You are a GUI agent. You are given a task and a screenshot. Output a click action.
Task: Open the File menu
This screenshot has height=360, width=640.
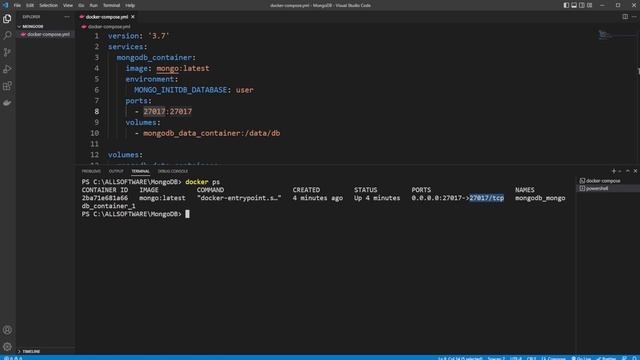pyautogui.click(x=17, y=5)
